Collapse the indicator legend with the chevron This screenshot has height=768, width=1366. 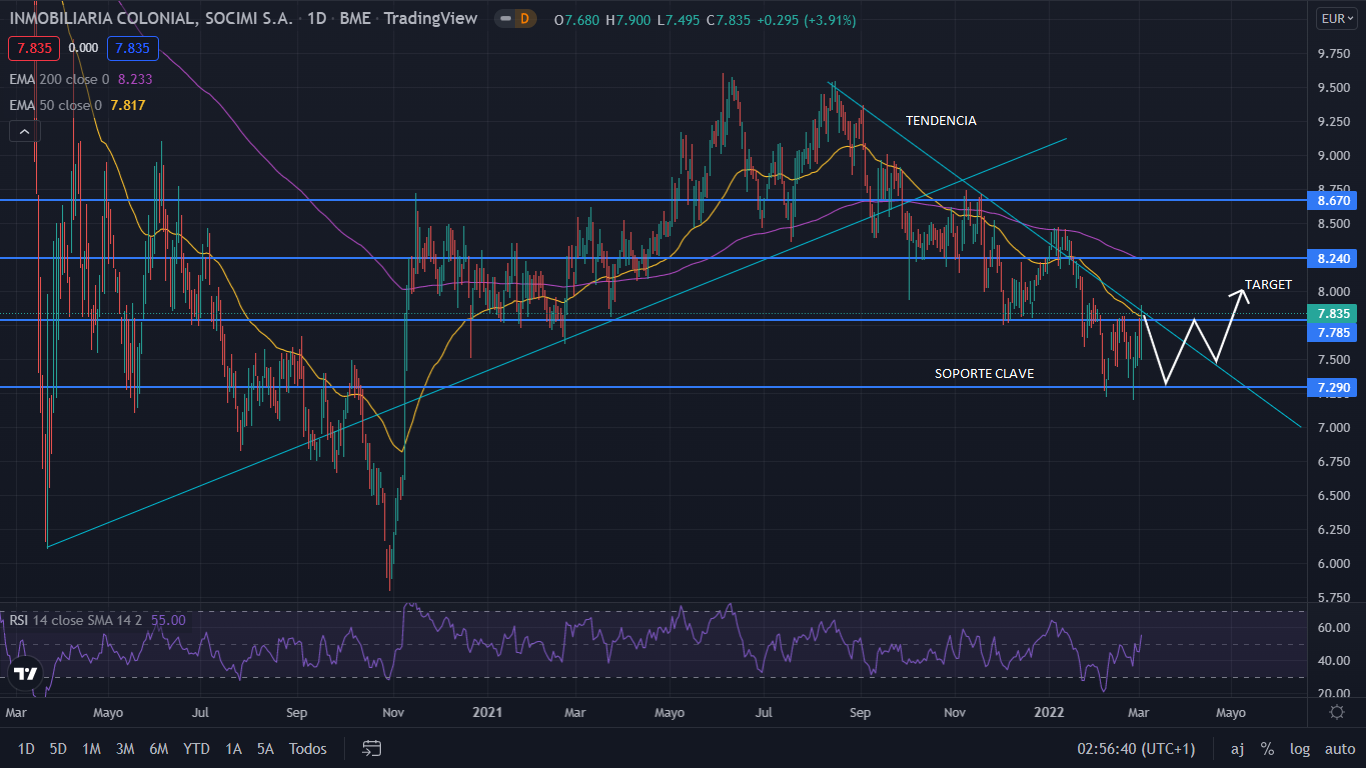pos(24,131)
